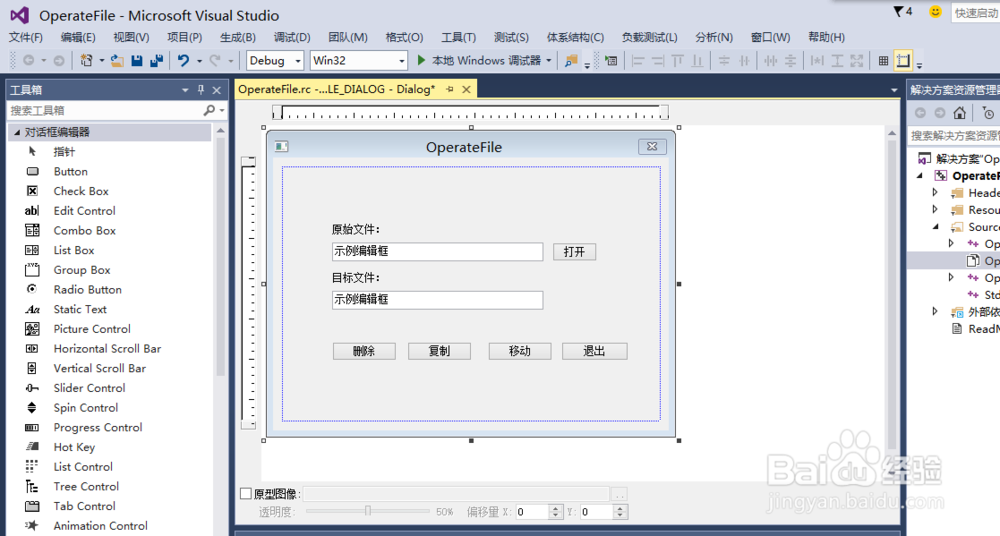Select the Spin Control in toolbox
Image resolution: width=1000 pixels, height=536 pixels.
coord(110,408)
